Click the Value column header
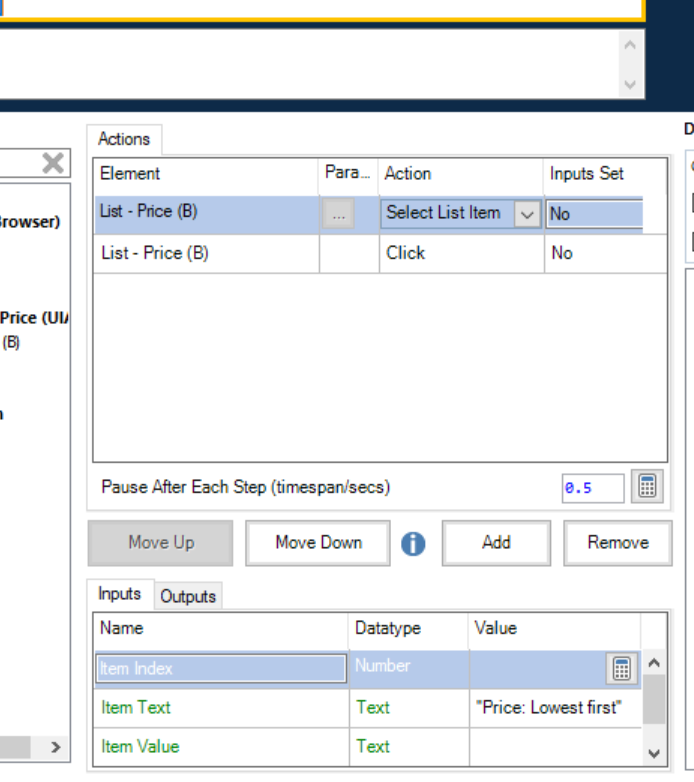The image size is (694, 782). [554, 628]
